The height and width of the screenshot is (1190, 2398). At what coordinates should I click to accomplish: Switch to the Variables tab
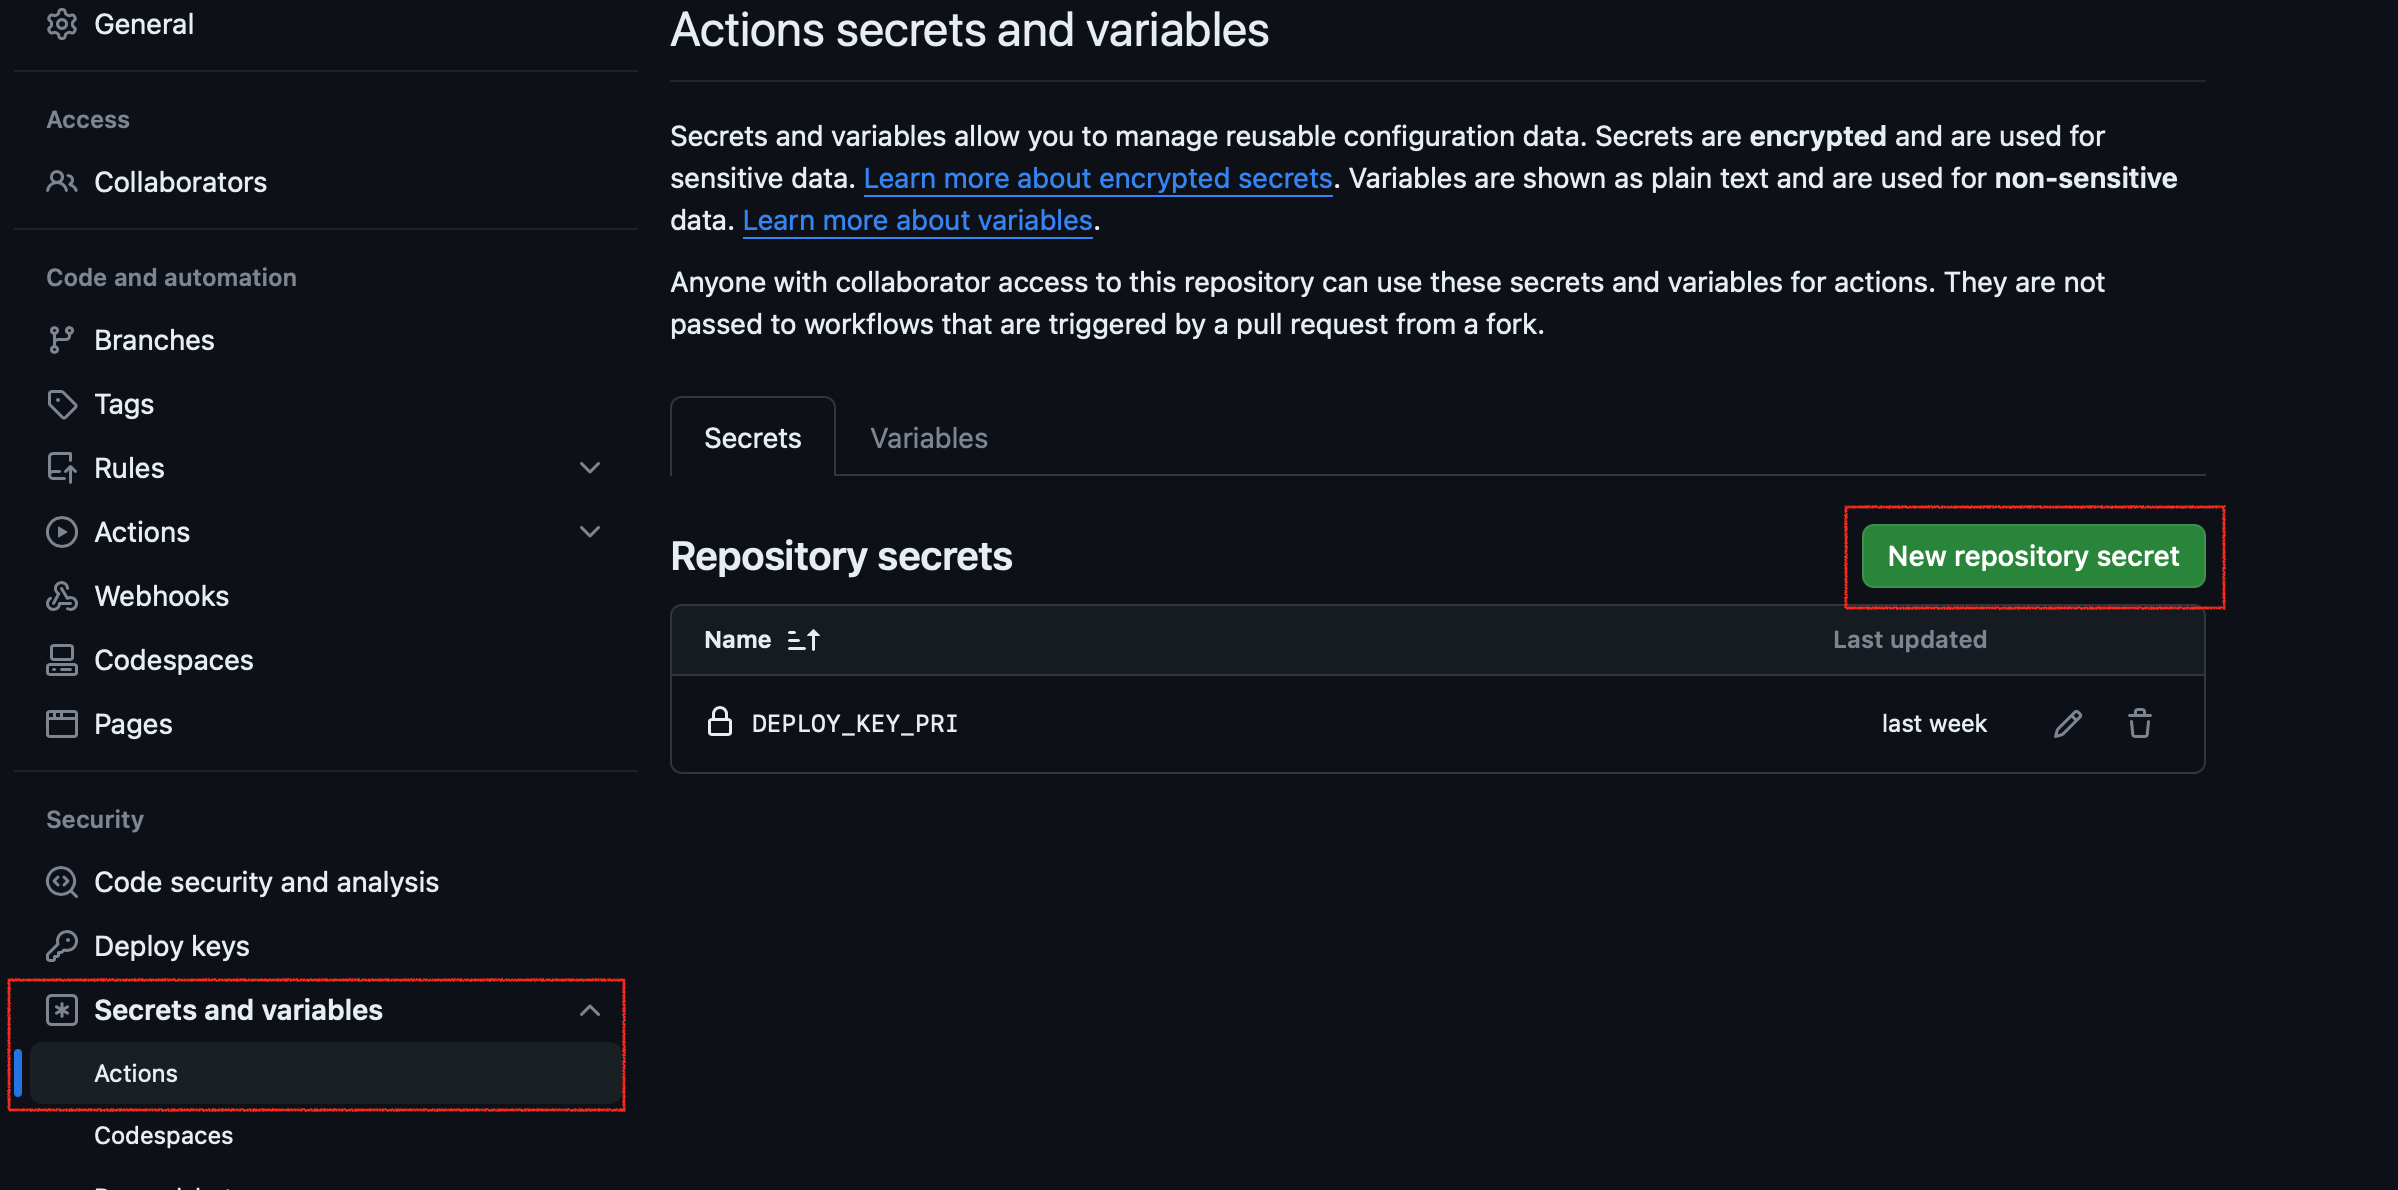click(x=927, y=437)
